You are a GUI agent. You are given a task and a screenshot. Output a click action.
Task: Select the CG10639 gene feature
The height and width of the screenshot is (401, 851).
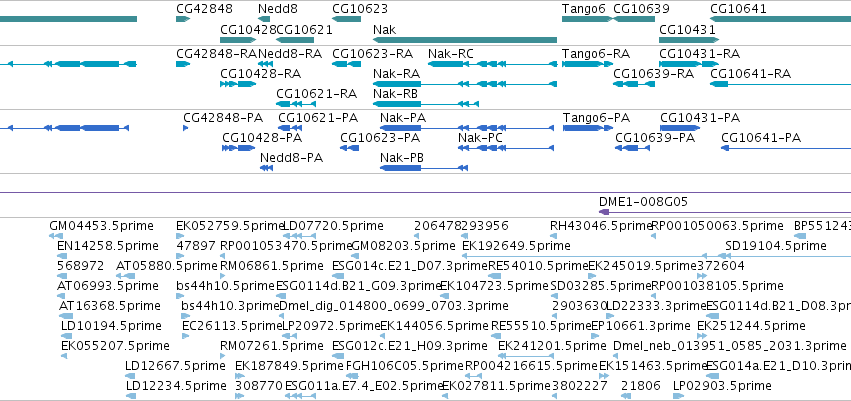tap(633, 19)
